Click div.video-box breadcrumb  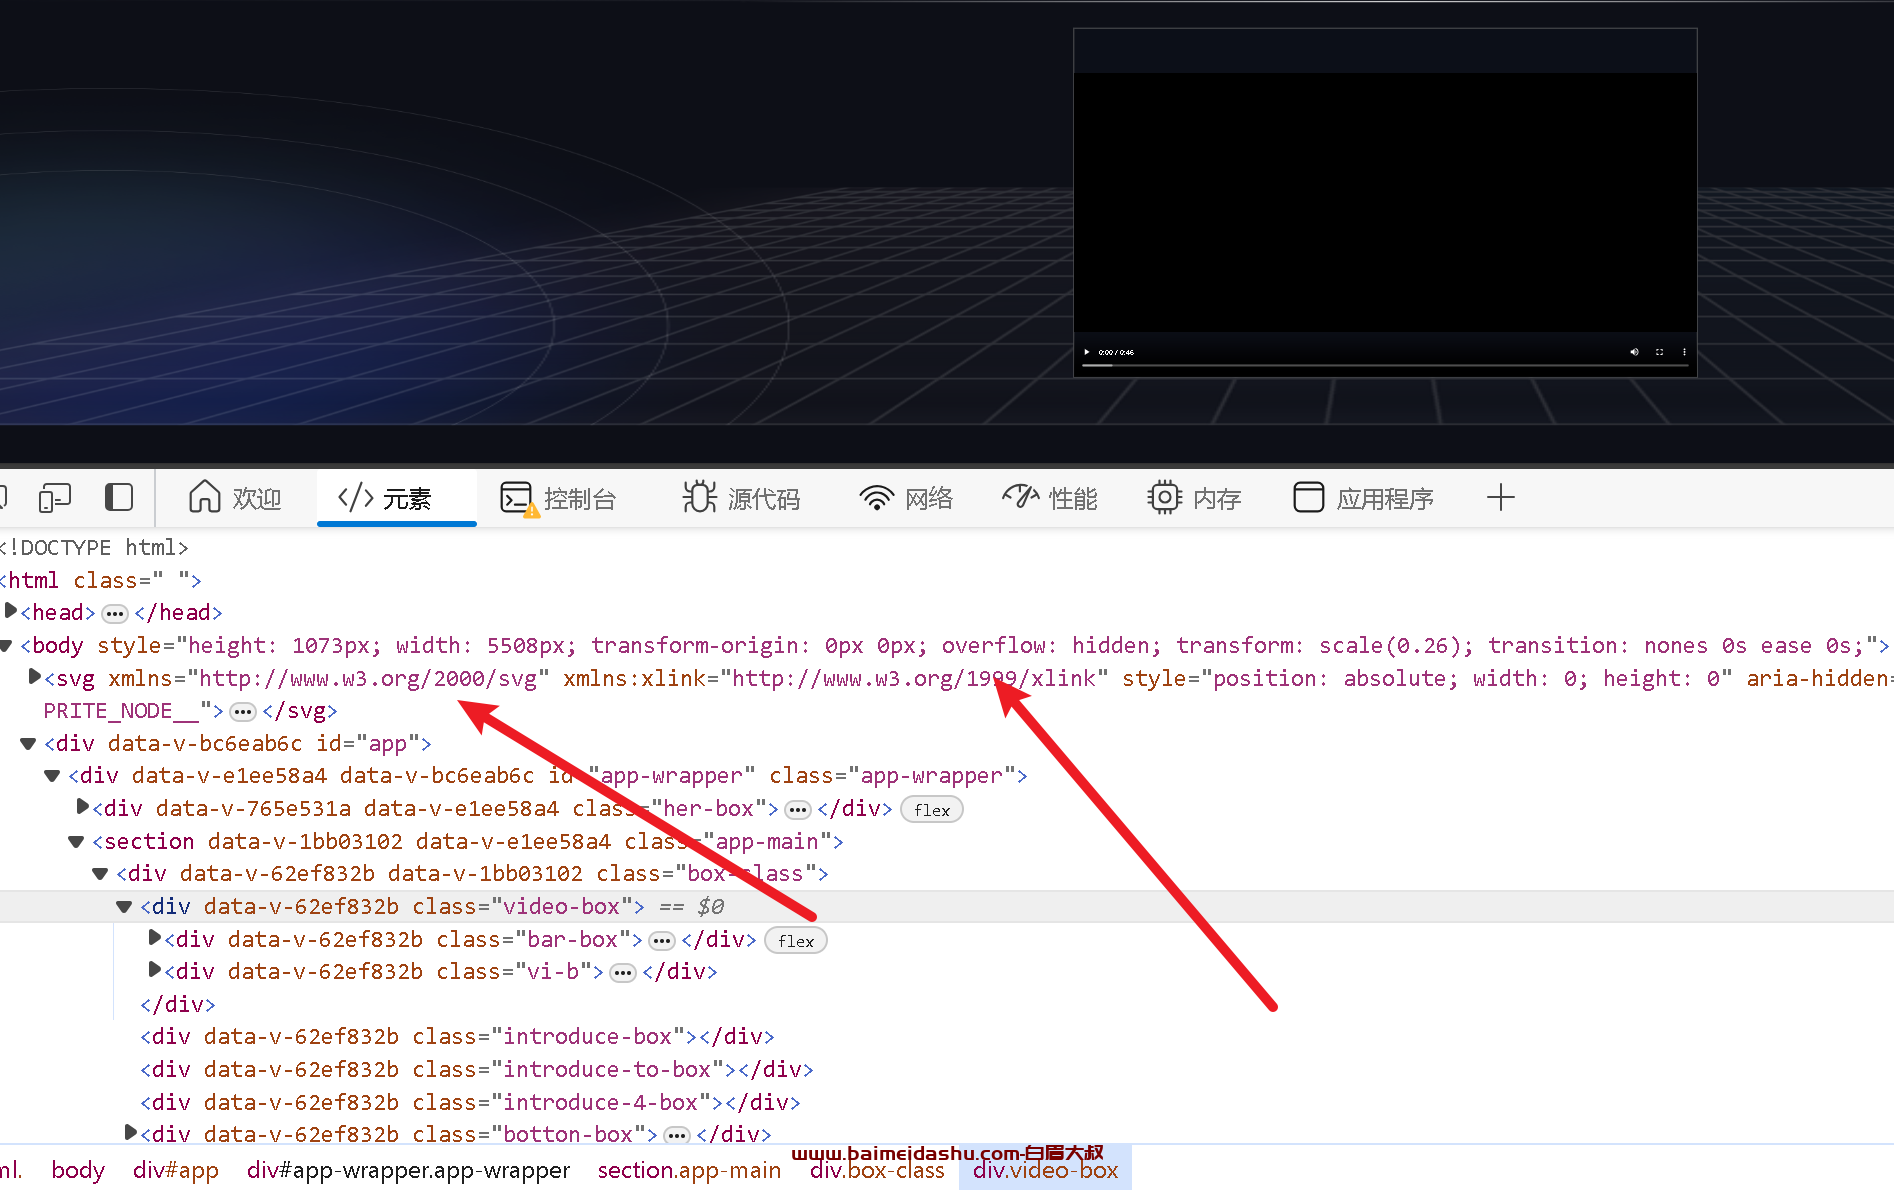pyautogui.click(x=1045, y=1169)
